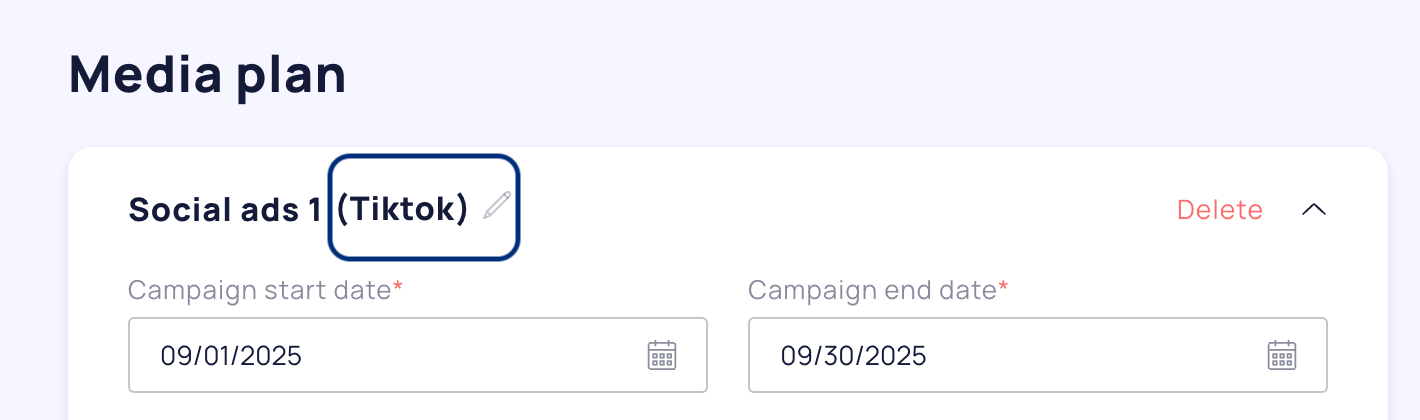The image size is (1420, 420).
Task: Delete the Social ads 1 entry
Action: click(x=1219, y=210)
